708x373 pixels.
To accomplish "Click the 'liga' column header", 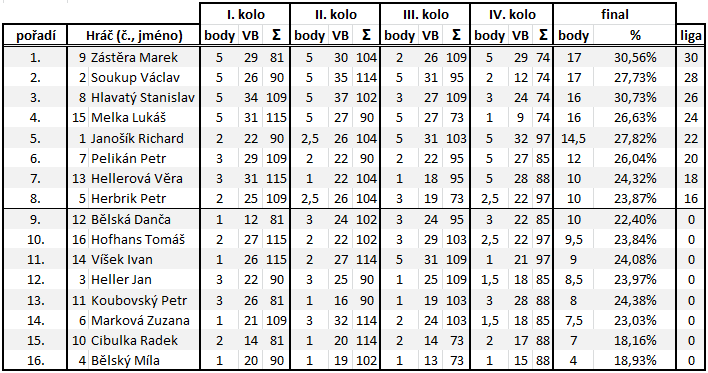I will [x=691, y=35].
